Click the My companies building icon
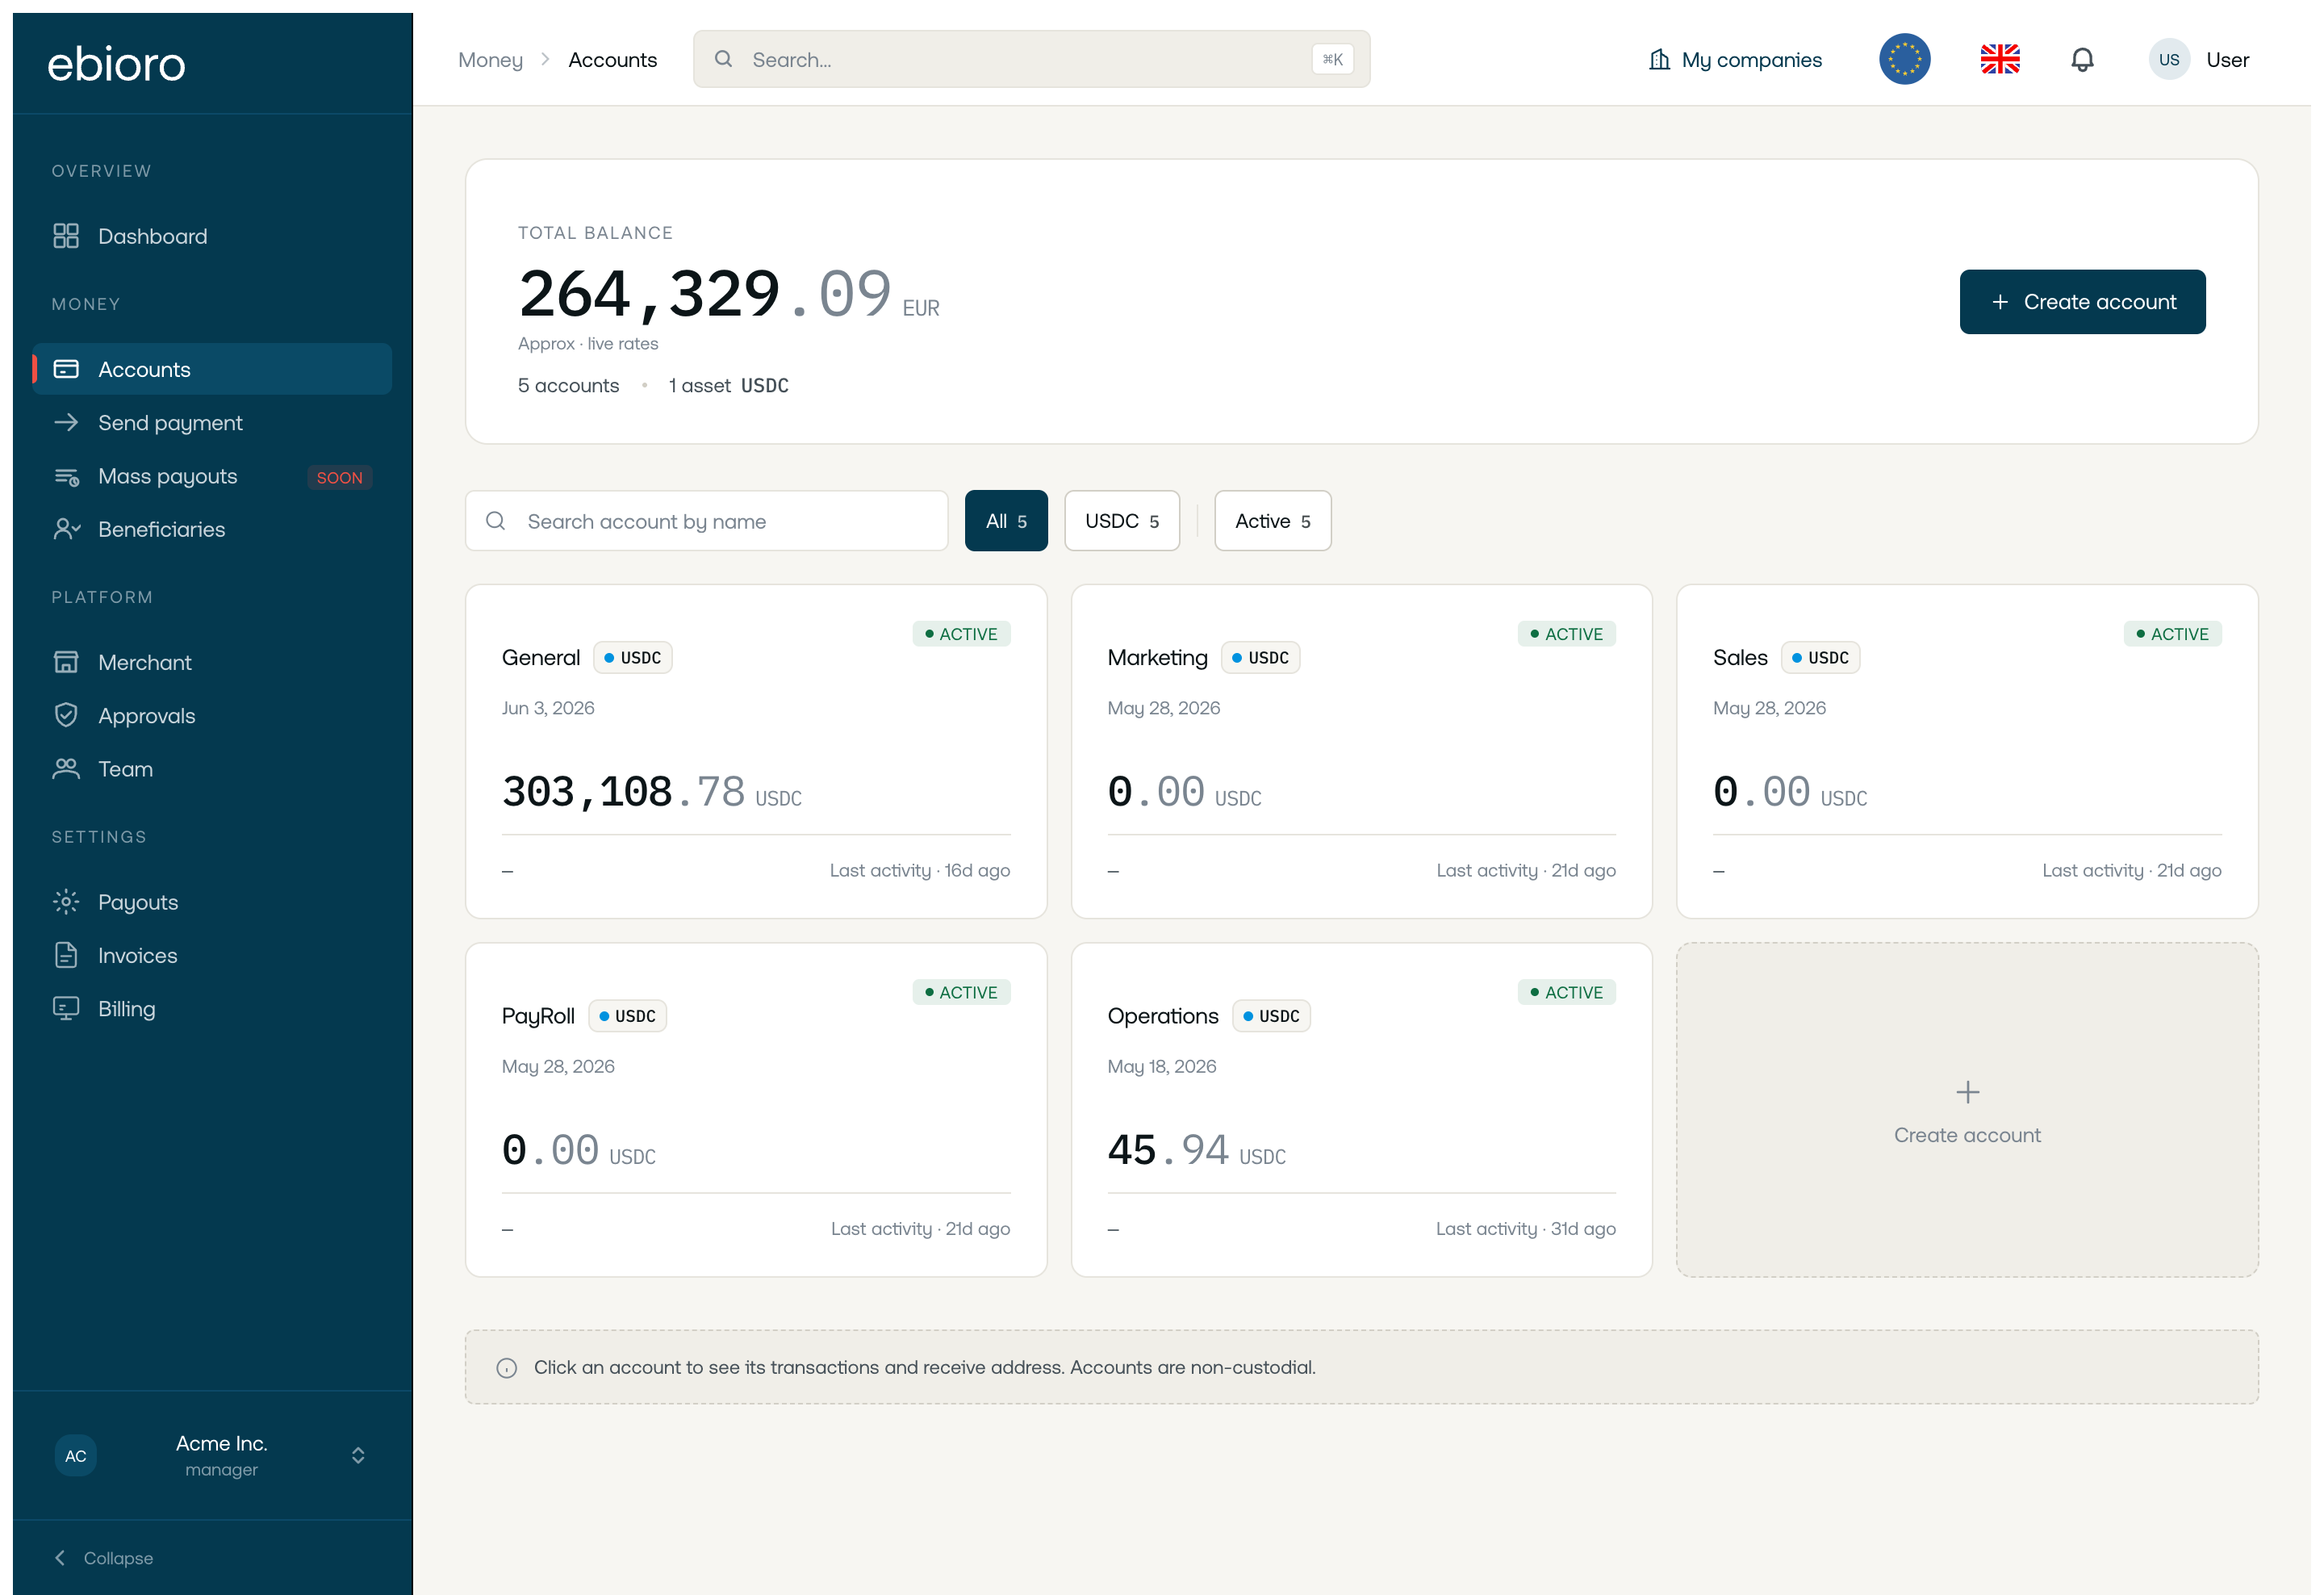 (1659, 60)
